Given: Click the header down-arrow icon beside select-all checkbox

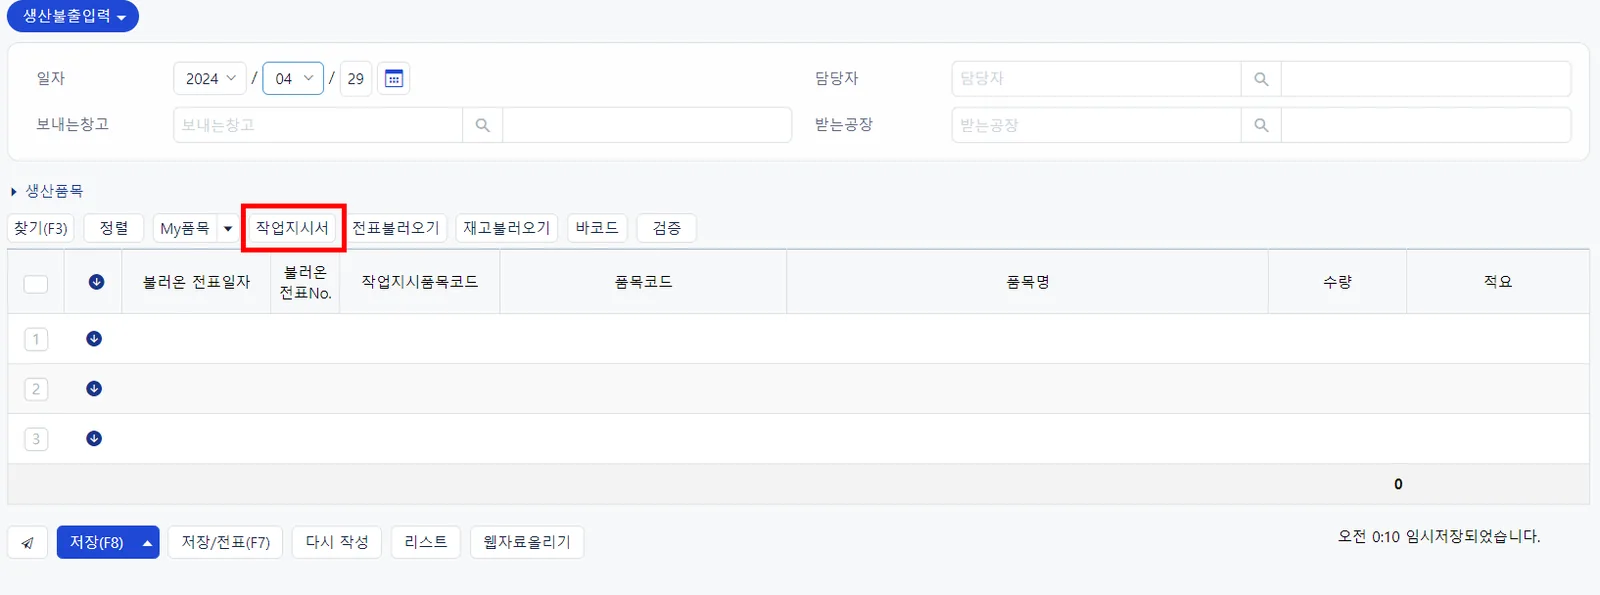Looking at the screenshot, I should point(96,282).
